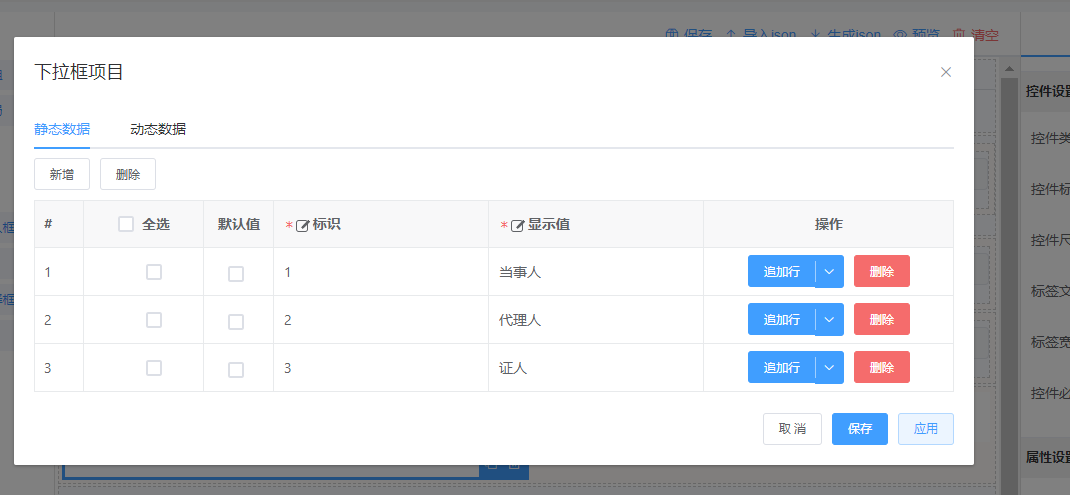Viewport: 1070px width, 495px height.
Task: Click the 应用 button
Action: [926, 429]
